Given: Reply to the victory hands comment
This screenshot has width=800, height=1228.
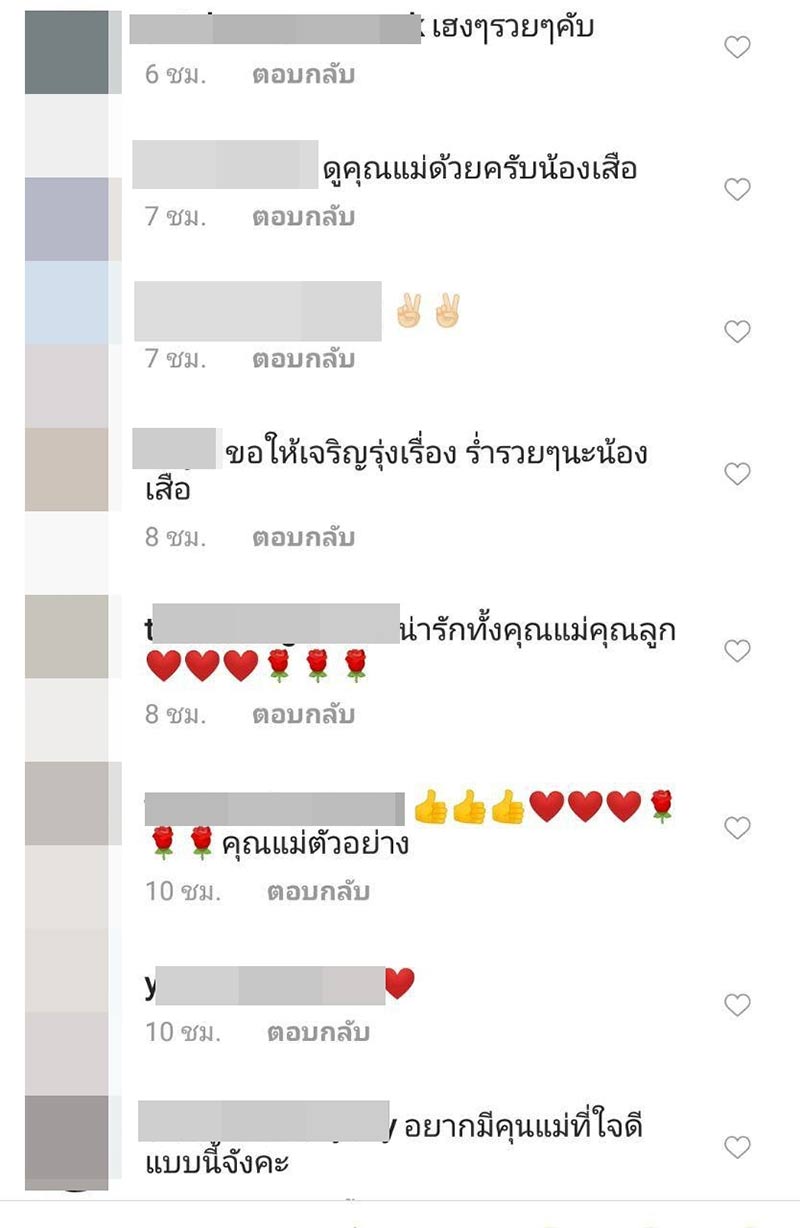Looking at the screenshot, I should [x=303, y=359].
